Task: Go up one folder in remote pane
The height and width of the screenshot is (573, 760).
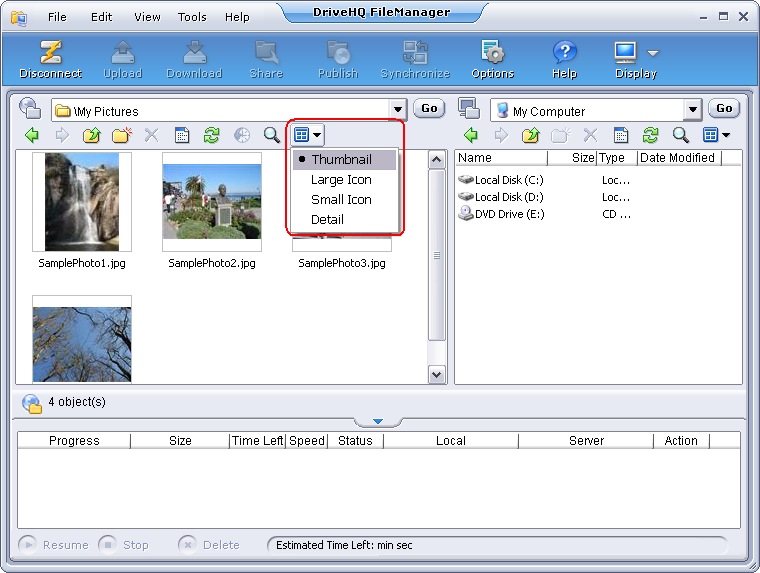Action: click(x=92, y=135)
